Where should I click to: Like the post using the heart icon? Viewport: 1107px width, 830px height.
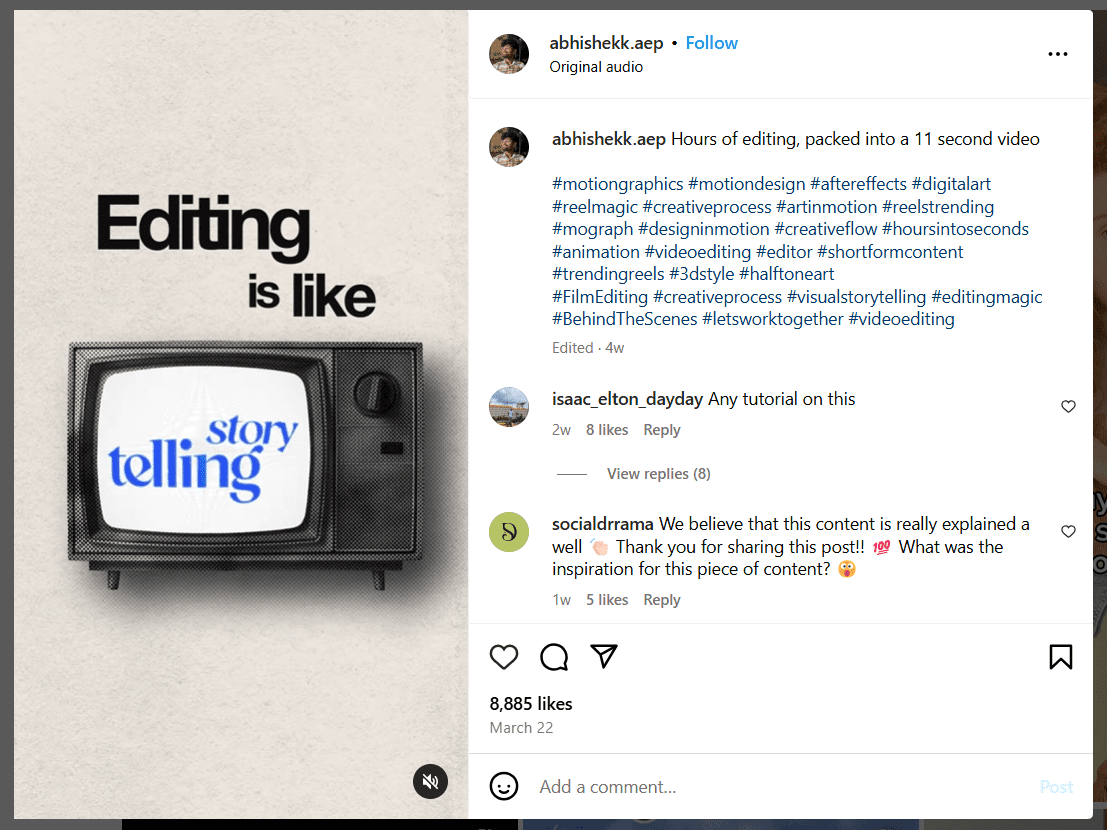pos(504,657)
